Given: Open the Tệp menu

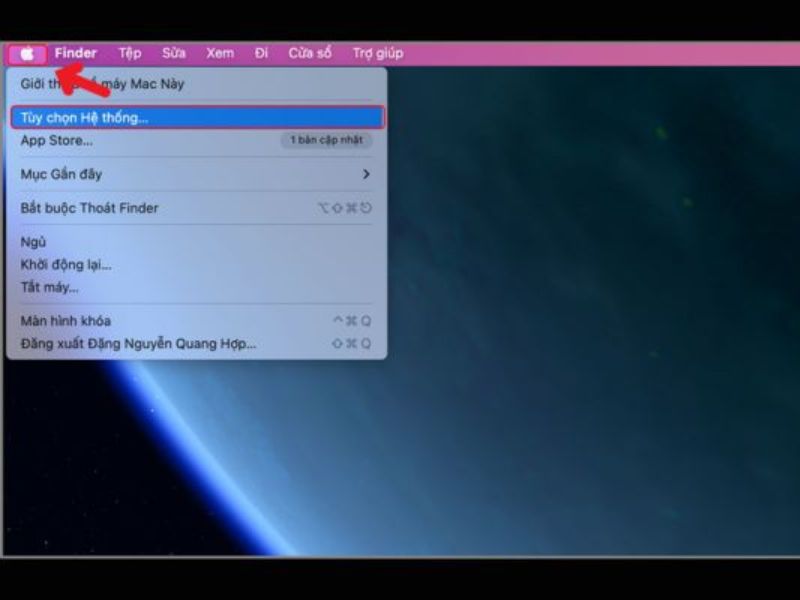Looking at the screenshot, I should tap(130, 53).
